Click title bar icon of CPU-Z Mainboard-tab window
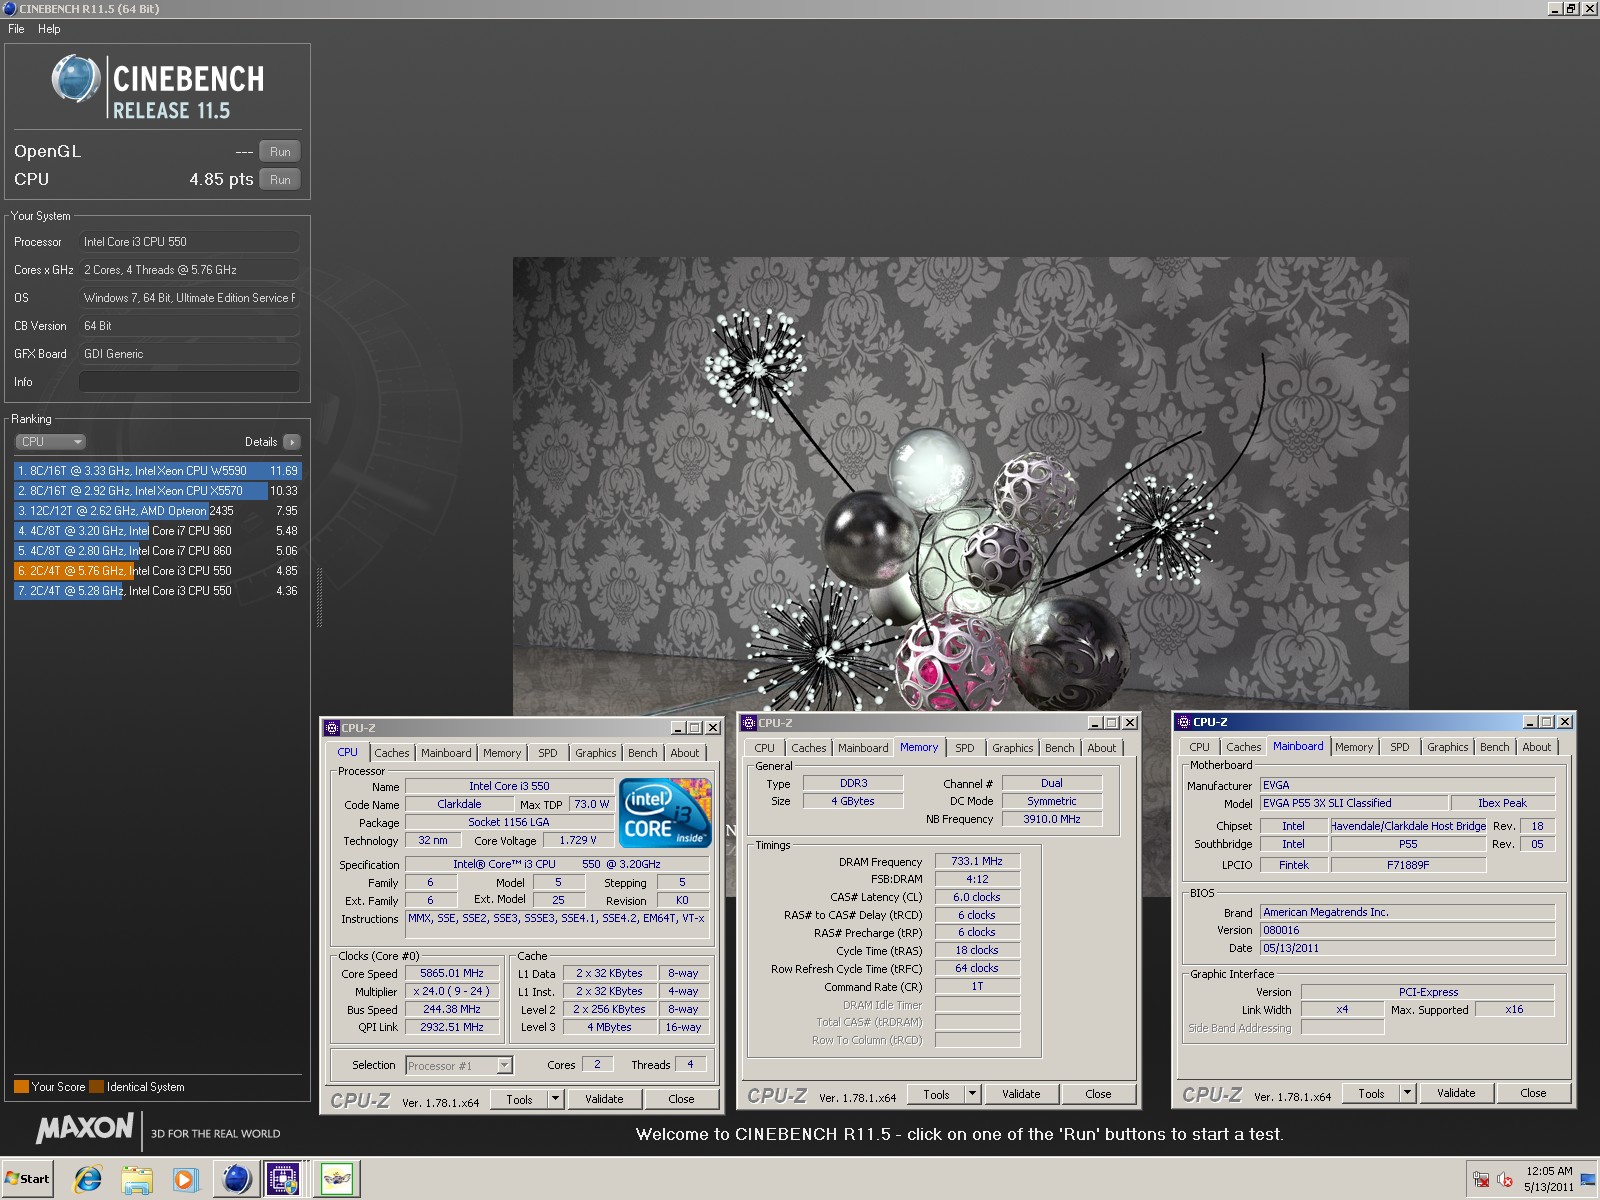The height and width of the screenshot is (1200, 1600). (x=1184, y=722)
